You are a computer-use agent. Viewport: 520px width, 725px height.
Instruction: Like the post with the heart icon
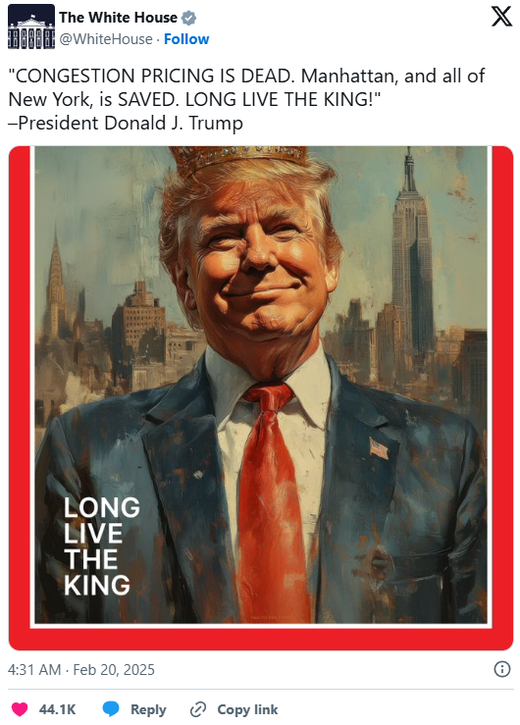(x=19, y=709)
